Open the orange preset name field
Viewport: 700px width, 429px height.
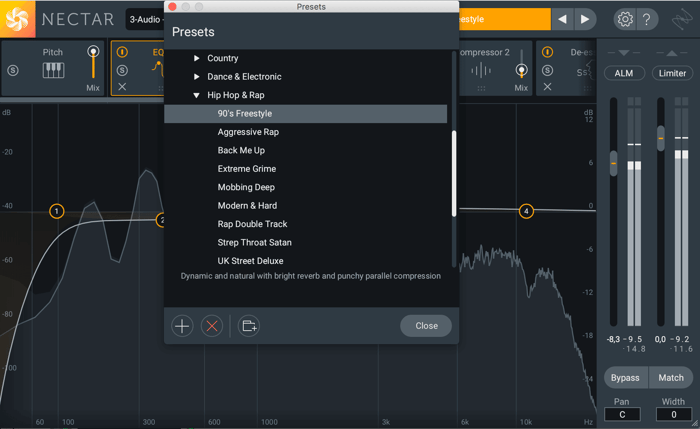[504, 19]
